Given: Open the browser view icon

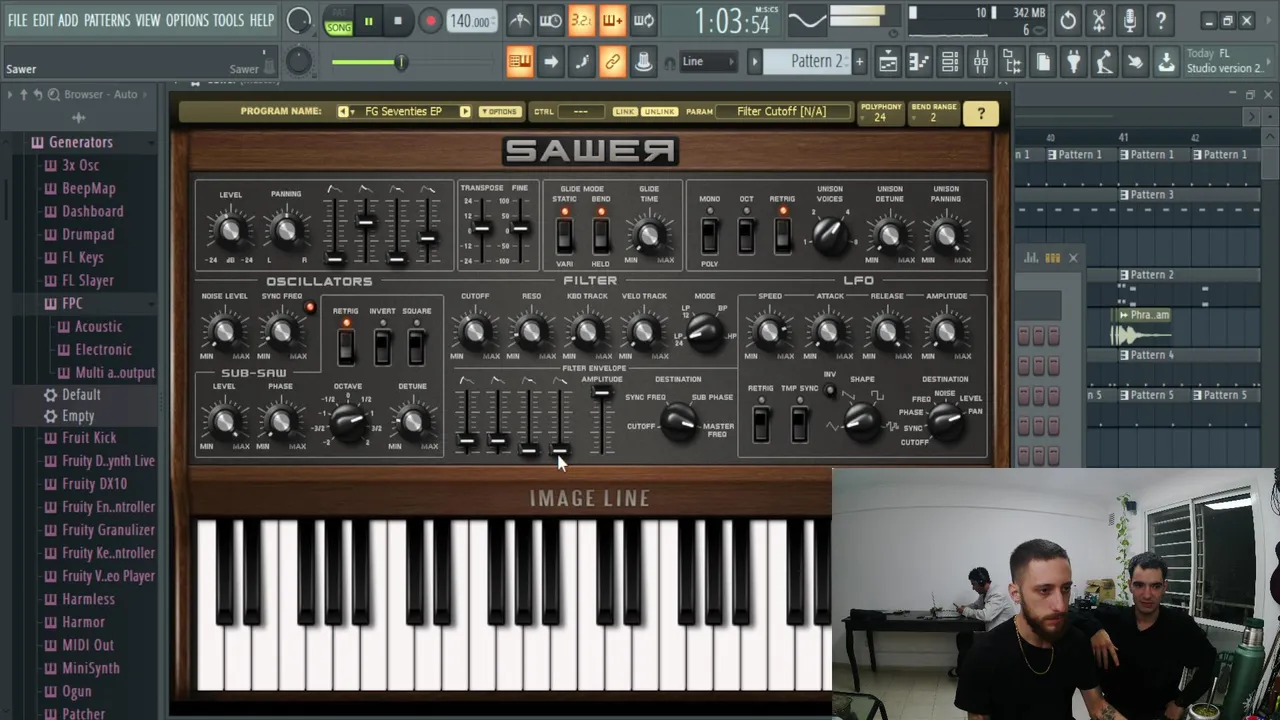Looking at the screenshot, I should [1012, 62].
